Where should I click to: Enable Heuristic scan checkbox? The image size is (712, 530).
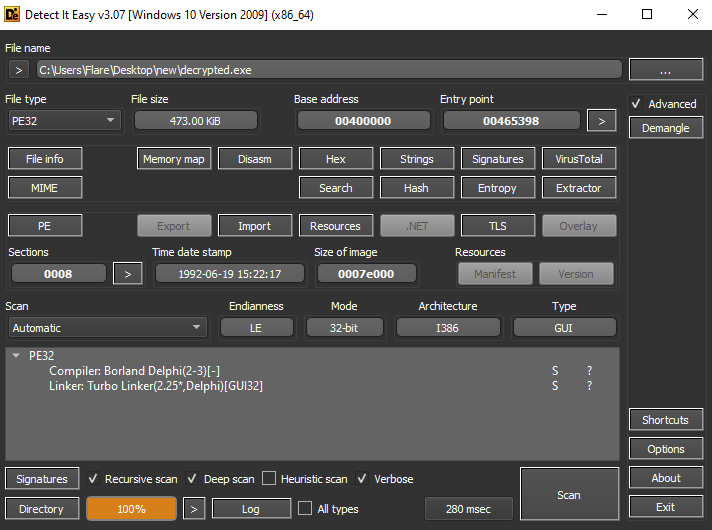point(269,478)
